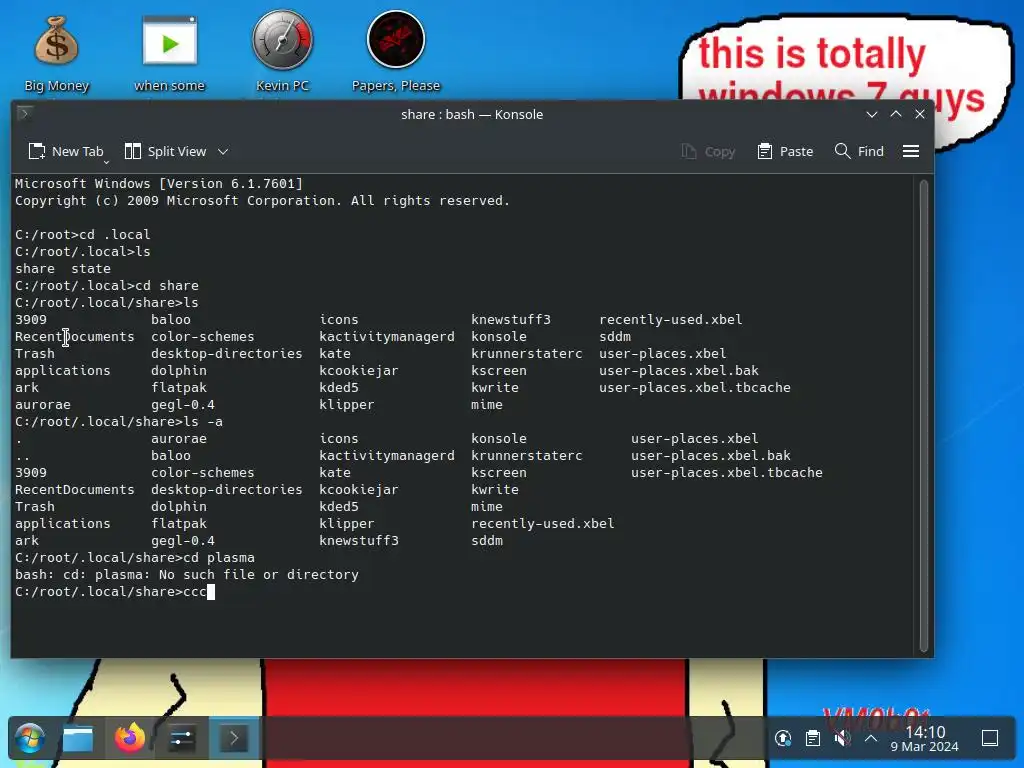Image resolution: width=1024 pixels, height=768 pixels.
Task: Minimize the Konsole window
Action: pyautogui.click(x=871, y=114)
